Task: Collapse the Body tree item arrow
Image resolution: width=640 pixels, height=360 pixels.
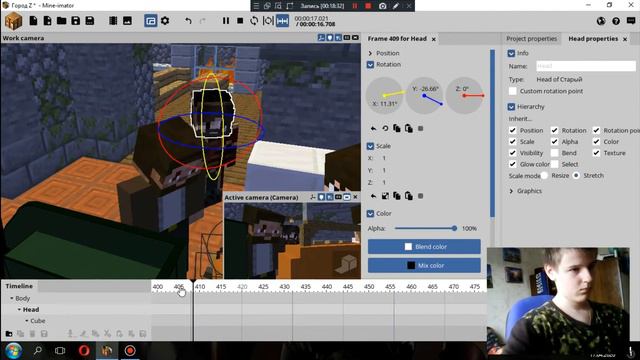Action: point(12,298)
